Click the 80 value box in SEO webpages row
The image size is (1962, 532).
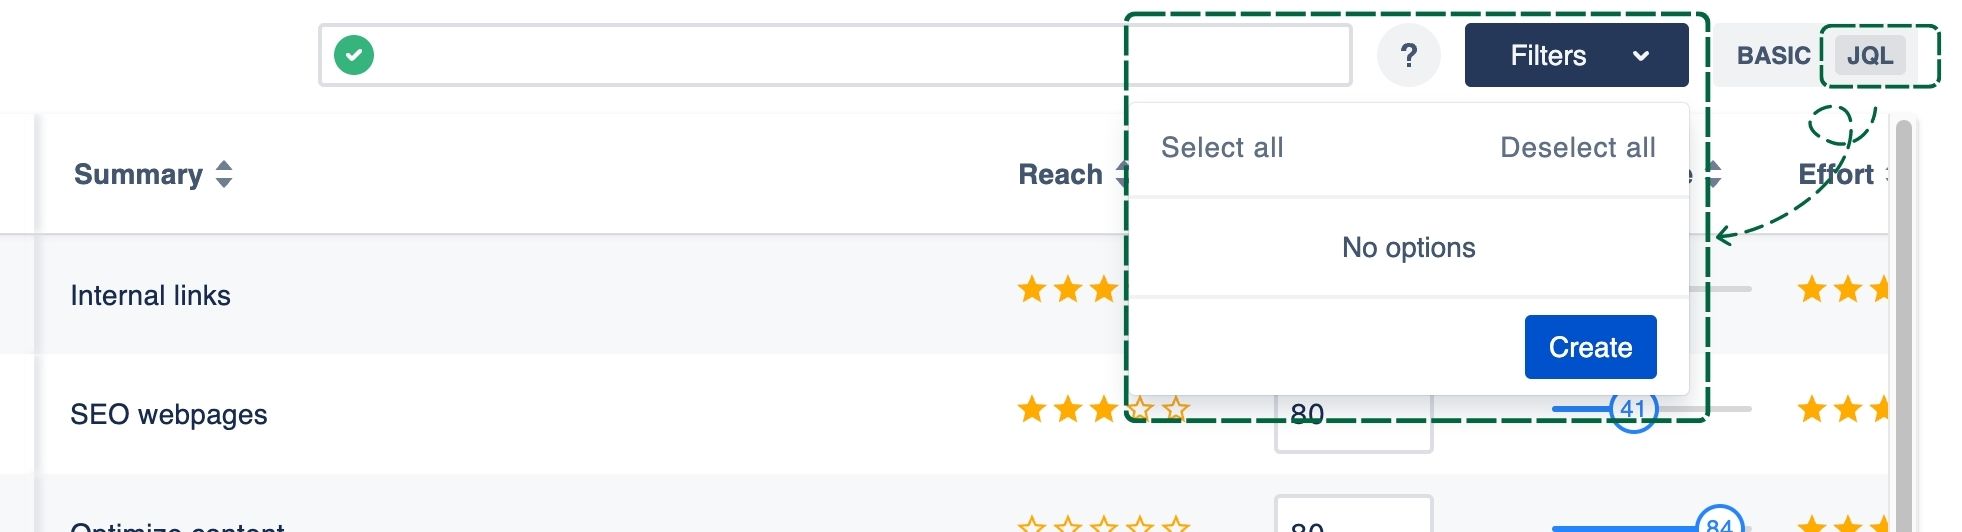coord(1352,425)
